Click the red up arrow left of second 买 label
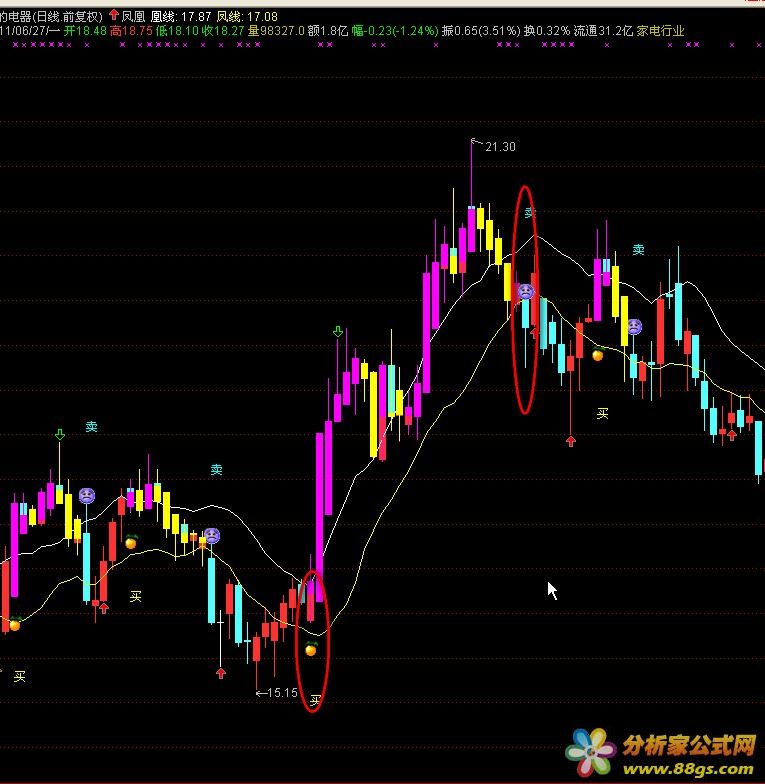765x784 pixels. click(104, 608)
